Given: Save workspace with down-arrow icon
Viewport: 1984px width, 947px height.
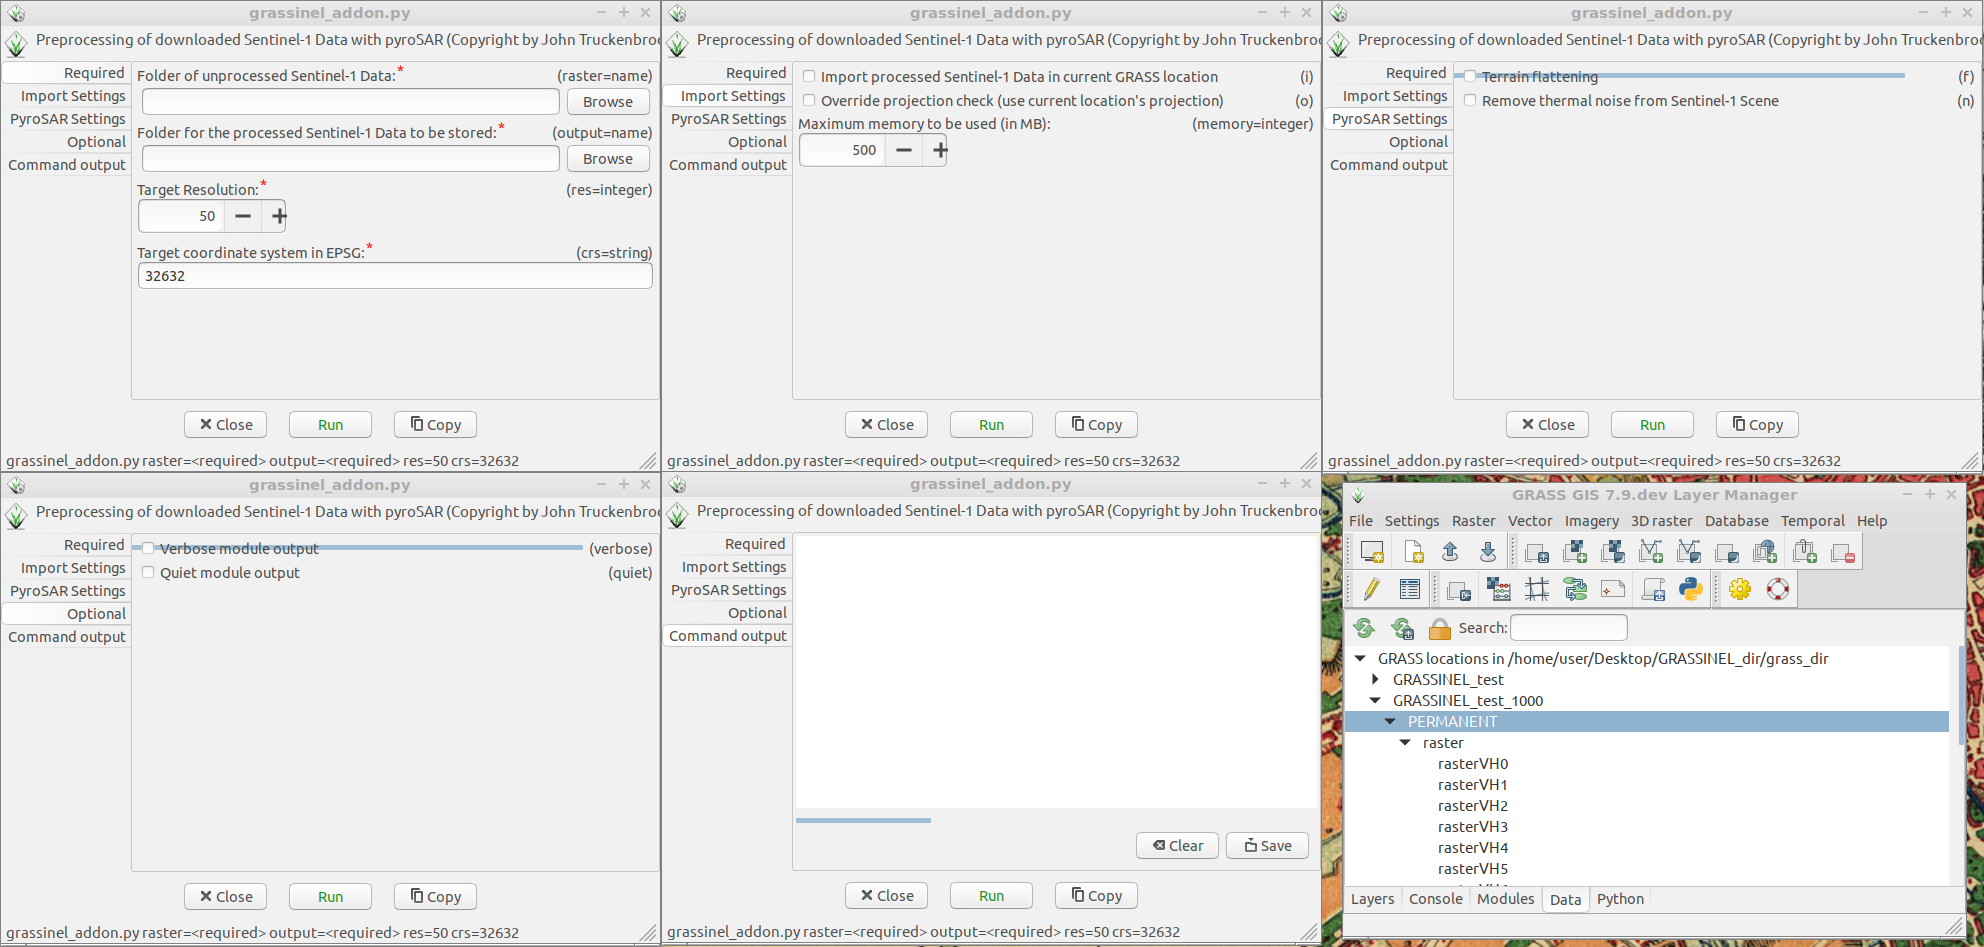Looking at the screenshot, I should click(1488, 552).
